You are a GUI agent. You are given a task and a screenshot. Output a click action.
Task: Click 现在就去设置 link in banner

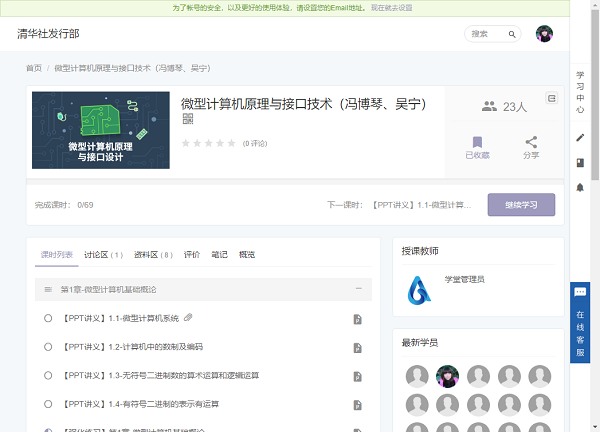click(x=391, y=8)
